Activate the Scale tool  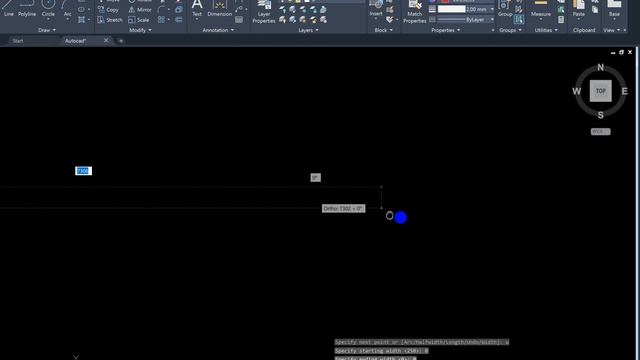[x=139, y=20]
